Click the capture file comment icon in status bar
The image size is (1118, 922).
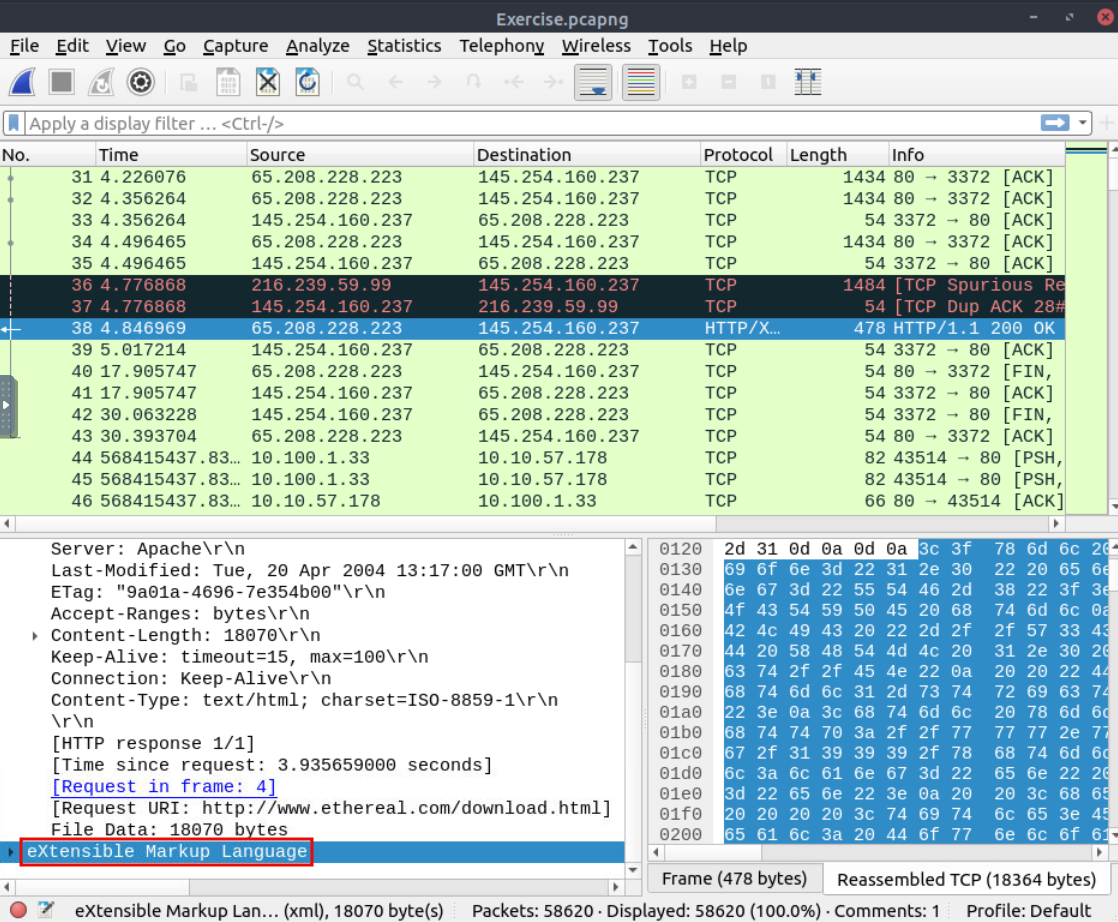coord(46,910)
